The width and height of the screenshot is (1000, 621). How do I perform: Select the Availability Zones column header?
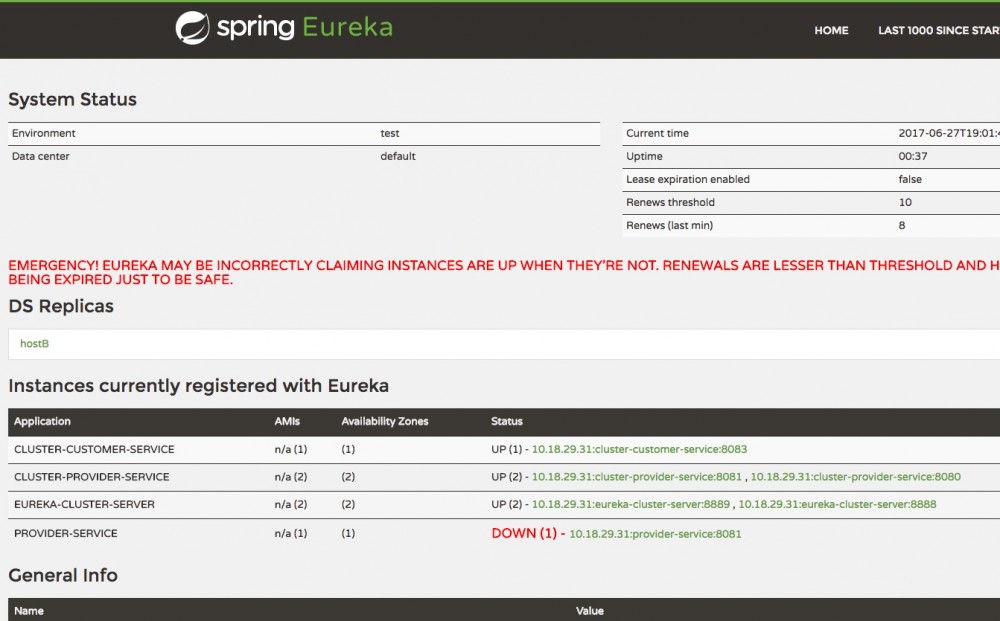tap(385, 421)
